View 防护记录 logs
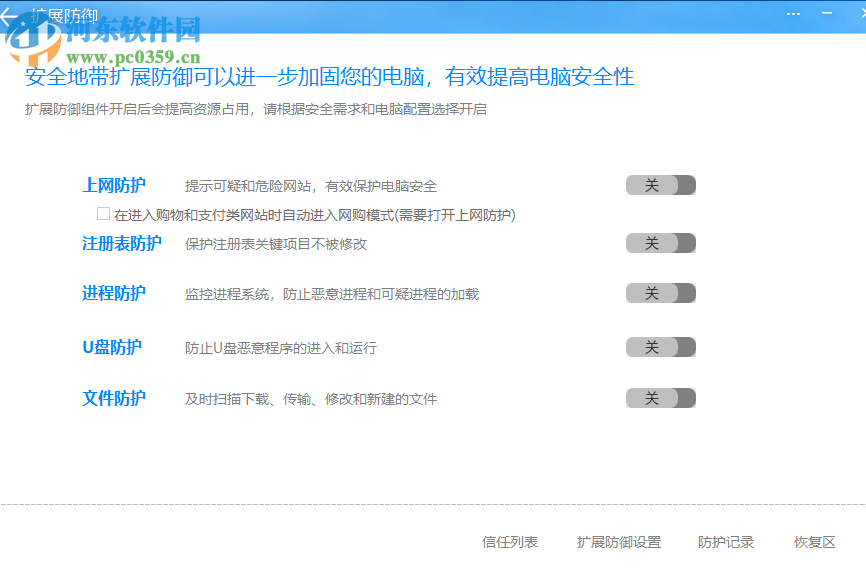The image size is (866, 575). (726, 542)
